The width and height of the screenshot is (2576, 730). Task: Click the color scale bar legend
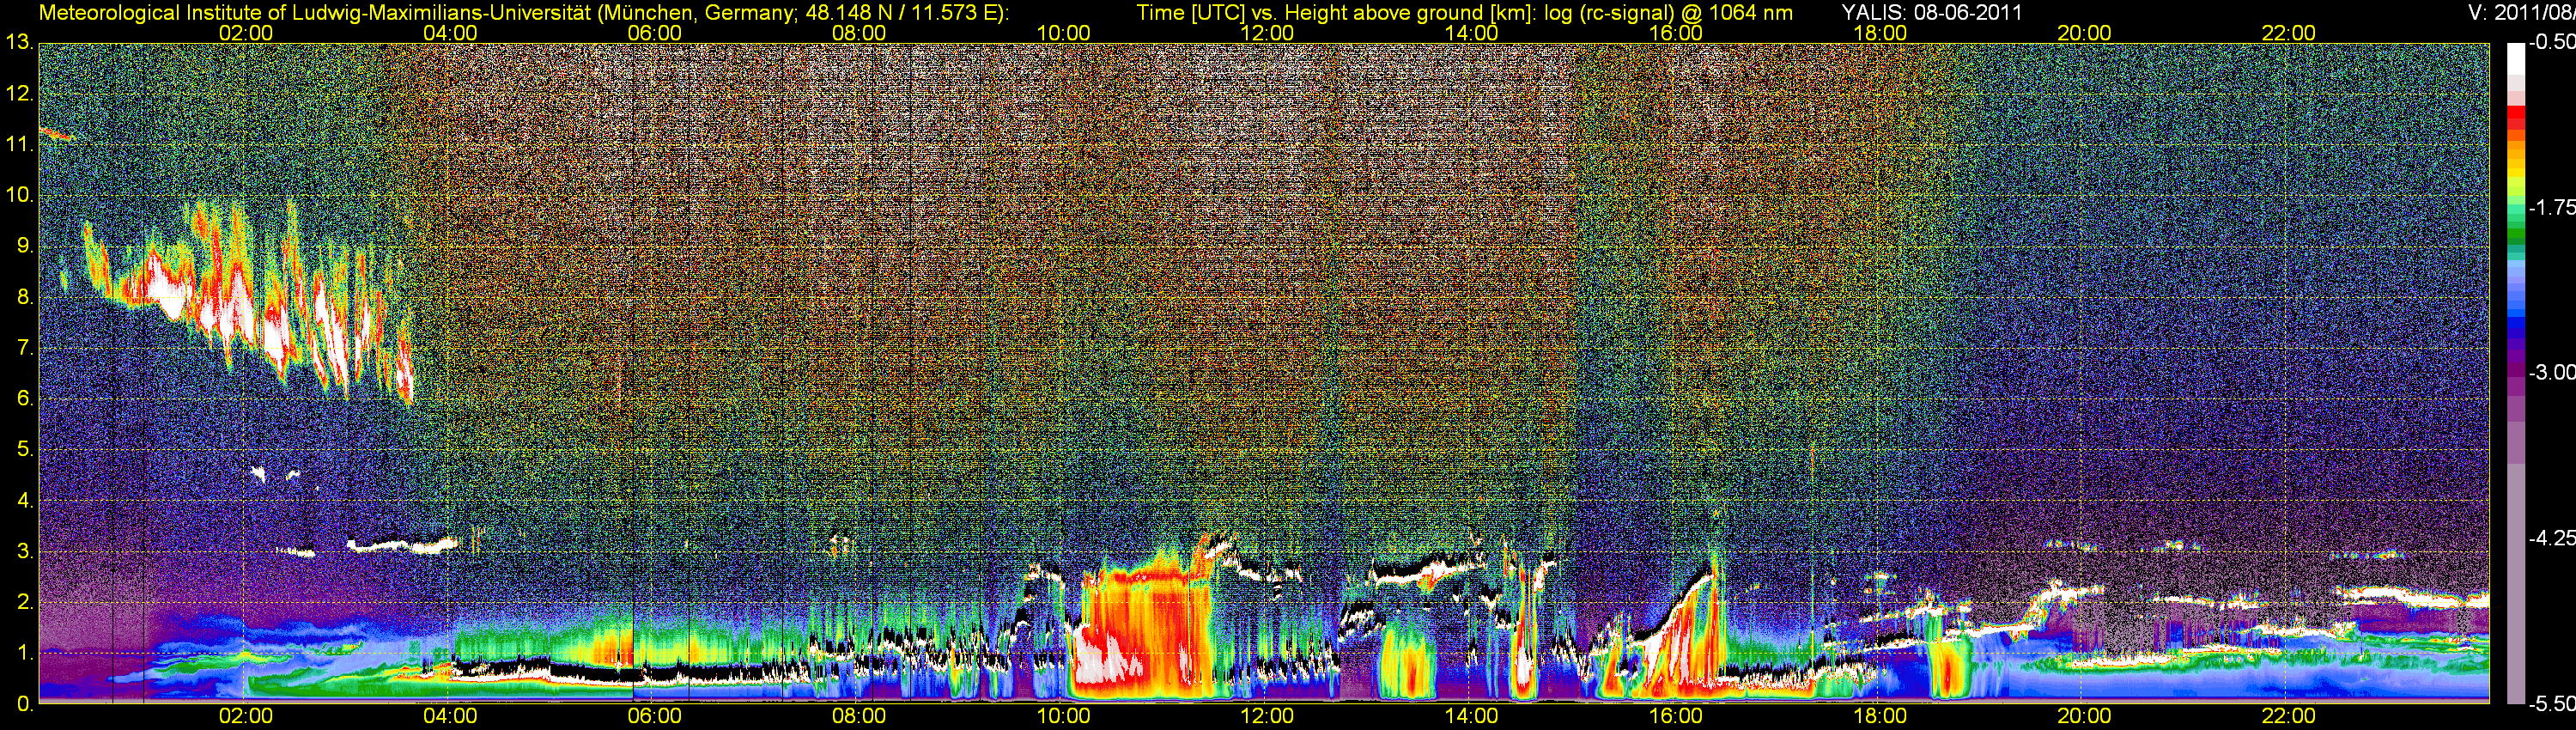point(2515,373)
